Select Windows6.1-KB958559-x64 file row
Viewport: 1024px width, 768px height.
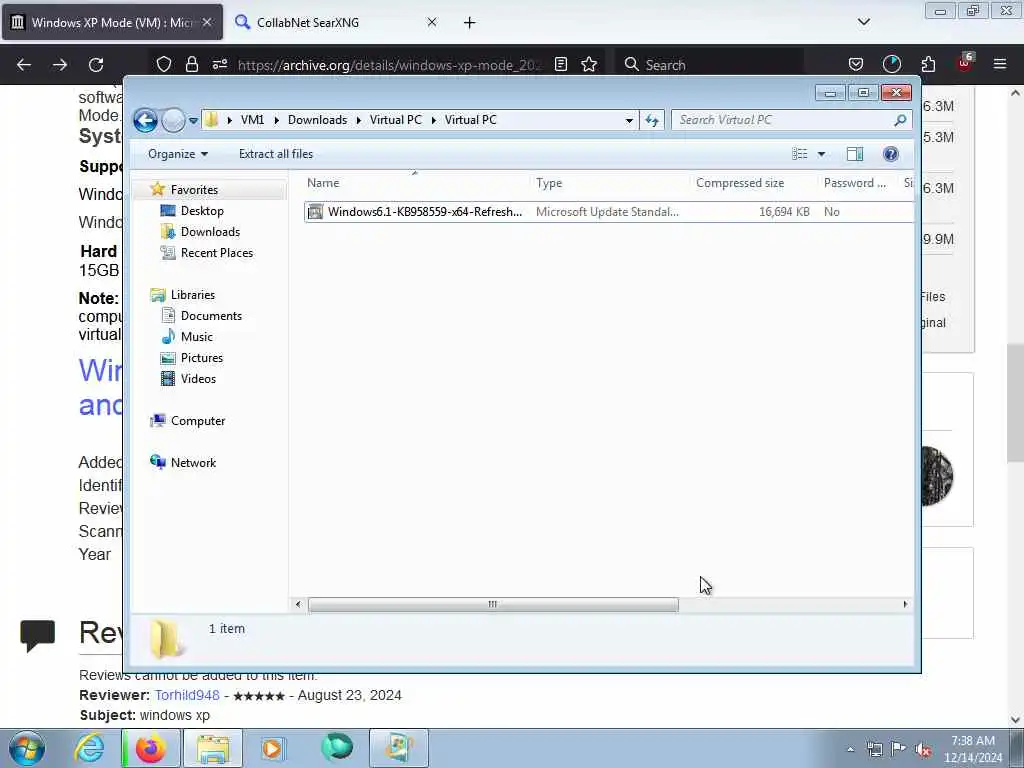[609, 212]
